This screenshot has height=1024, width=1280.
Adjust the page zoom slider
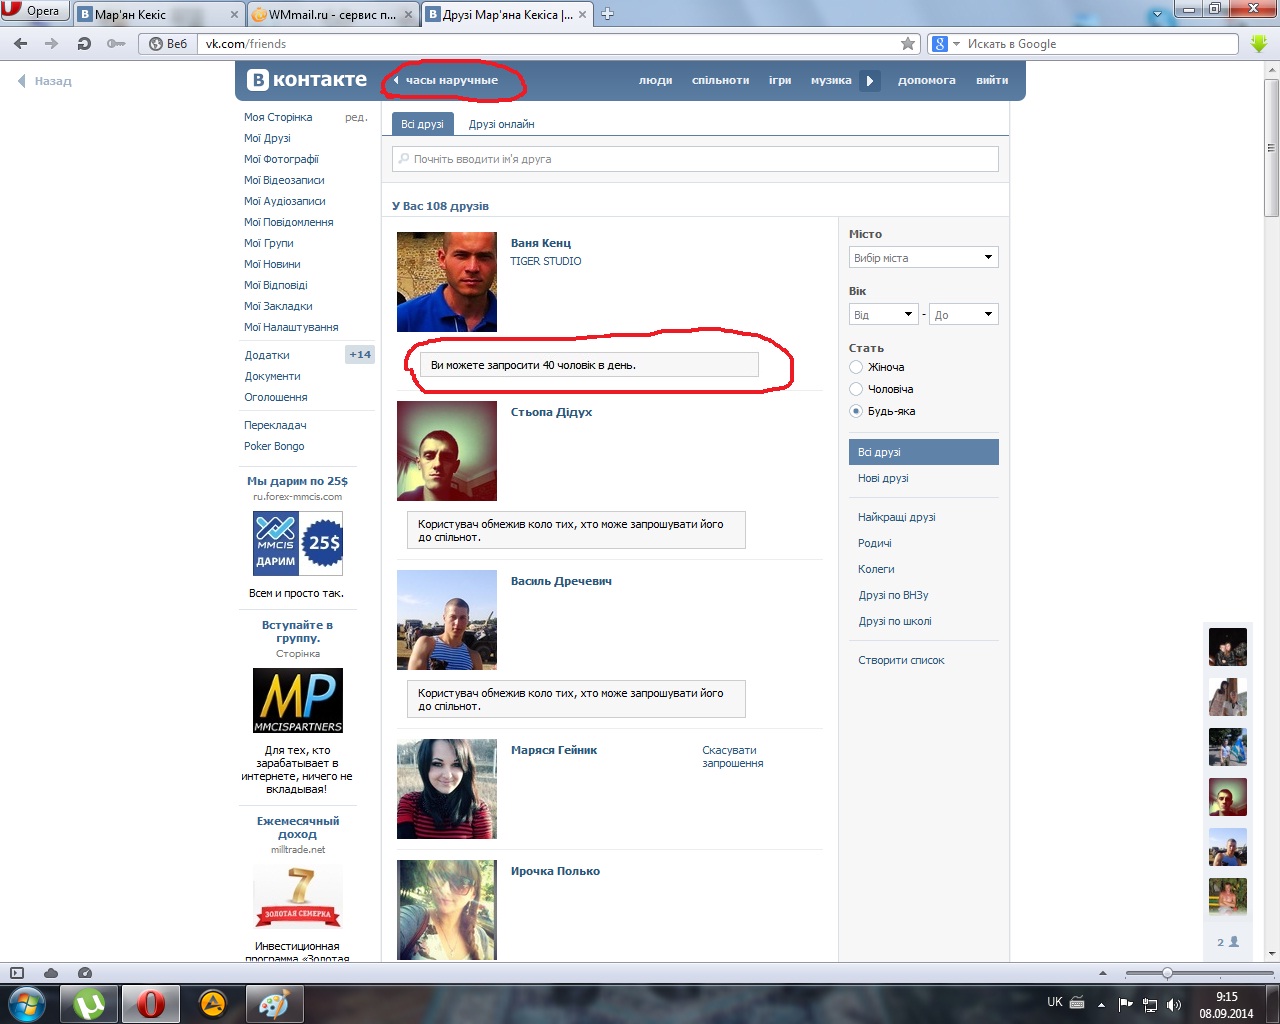[x=1166, y=973]
